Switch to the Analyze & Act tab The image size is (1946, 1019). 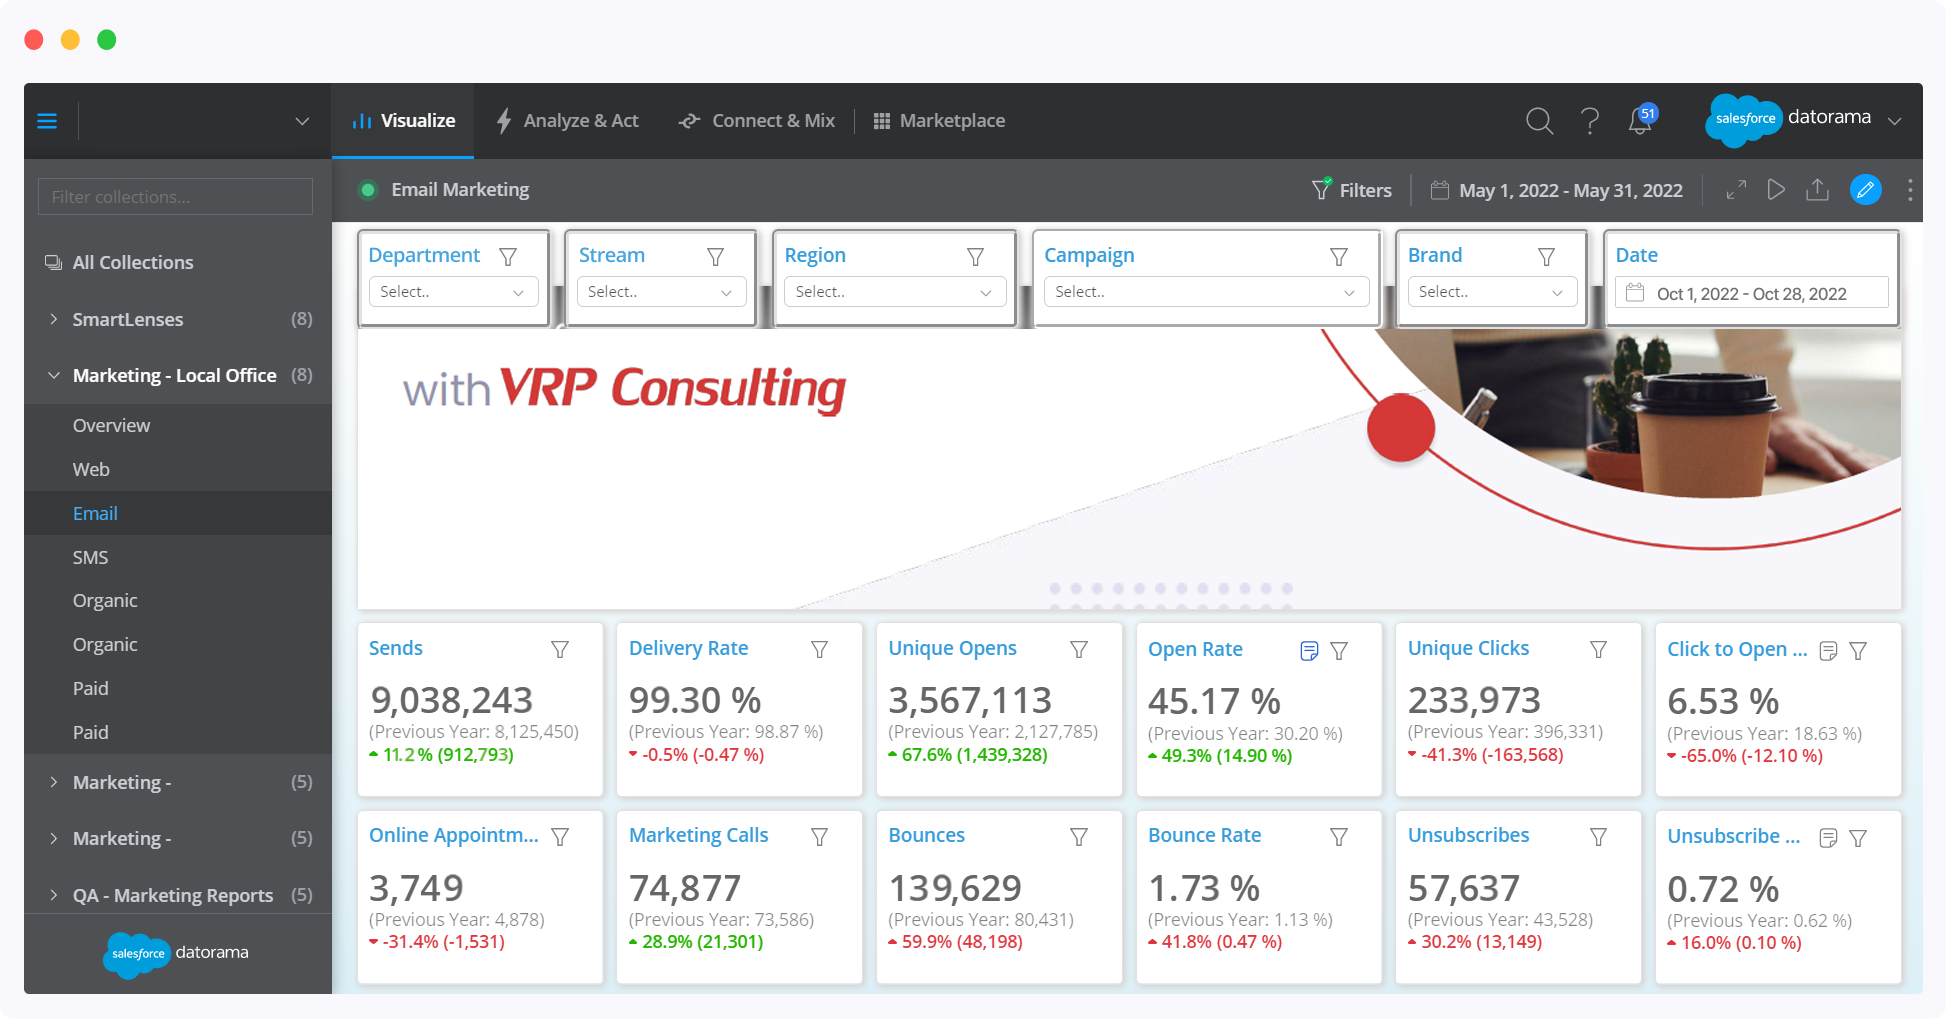click(567, 121)
